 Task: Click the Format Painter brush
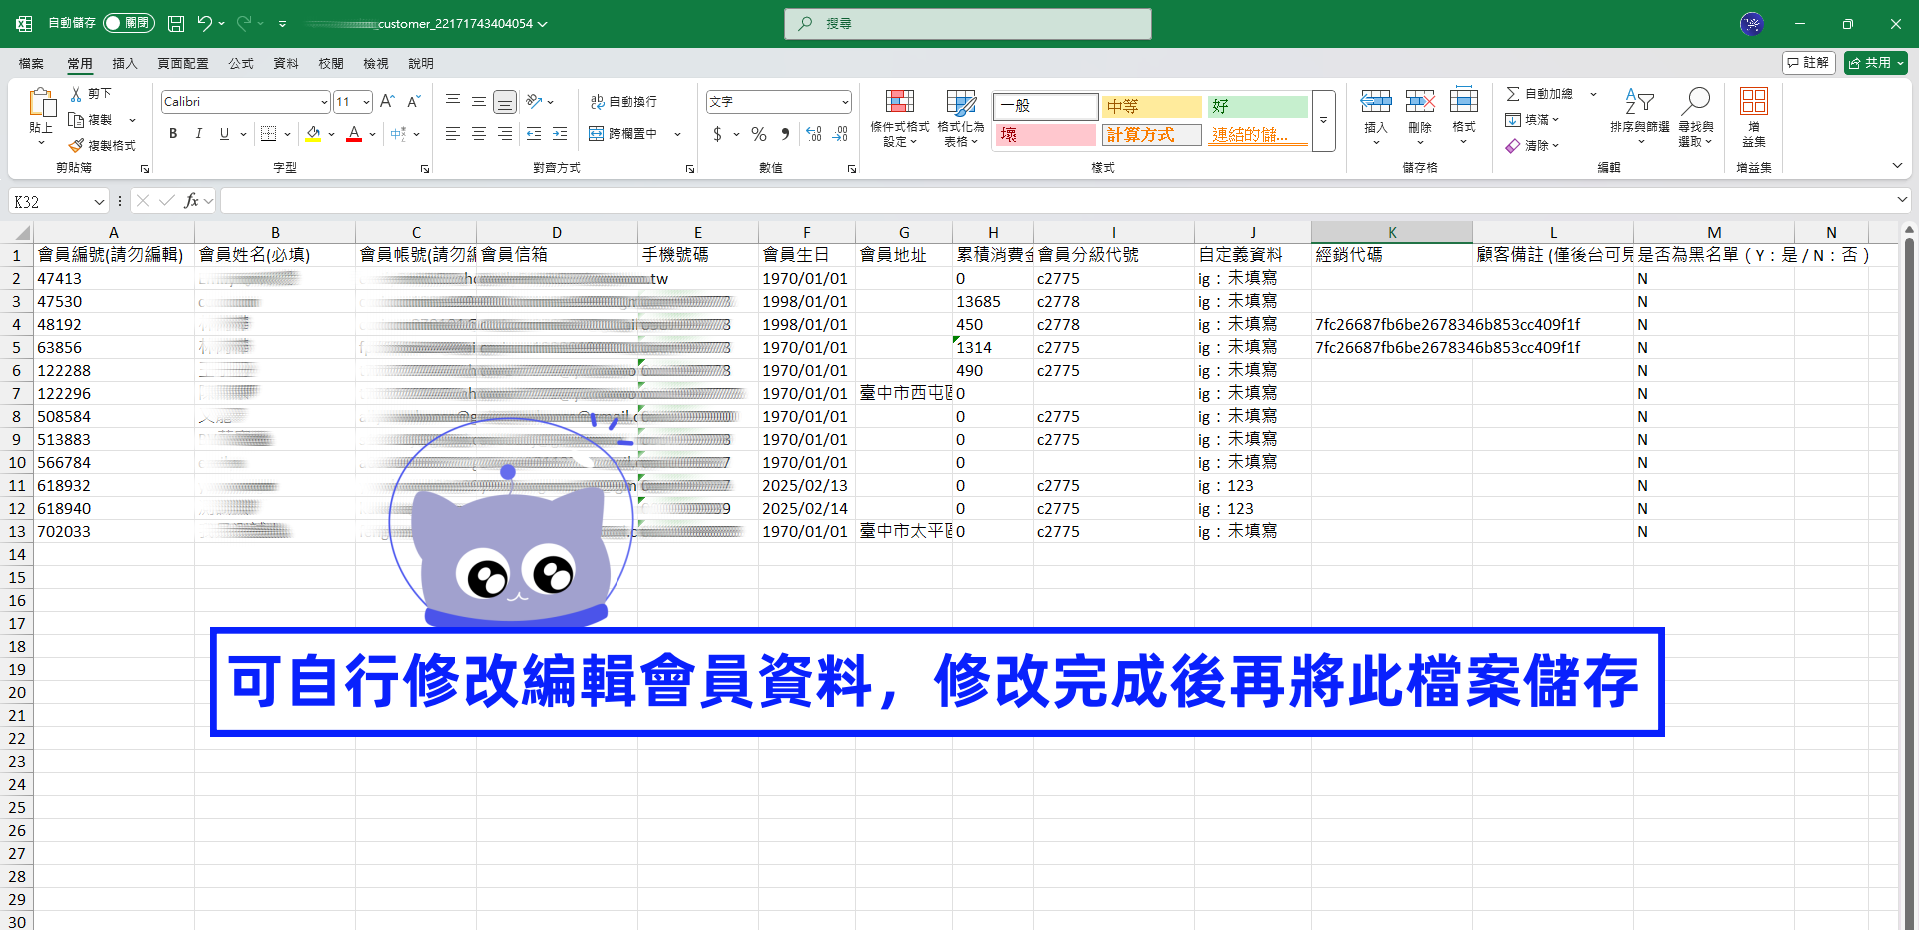pos(76,145)
